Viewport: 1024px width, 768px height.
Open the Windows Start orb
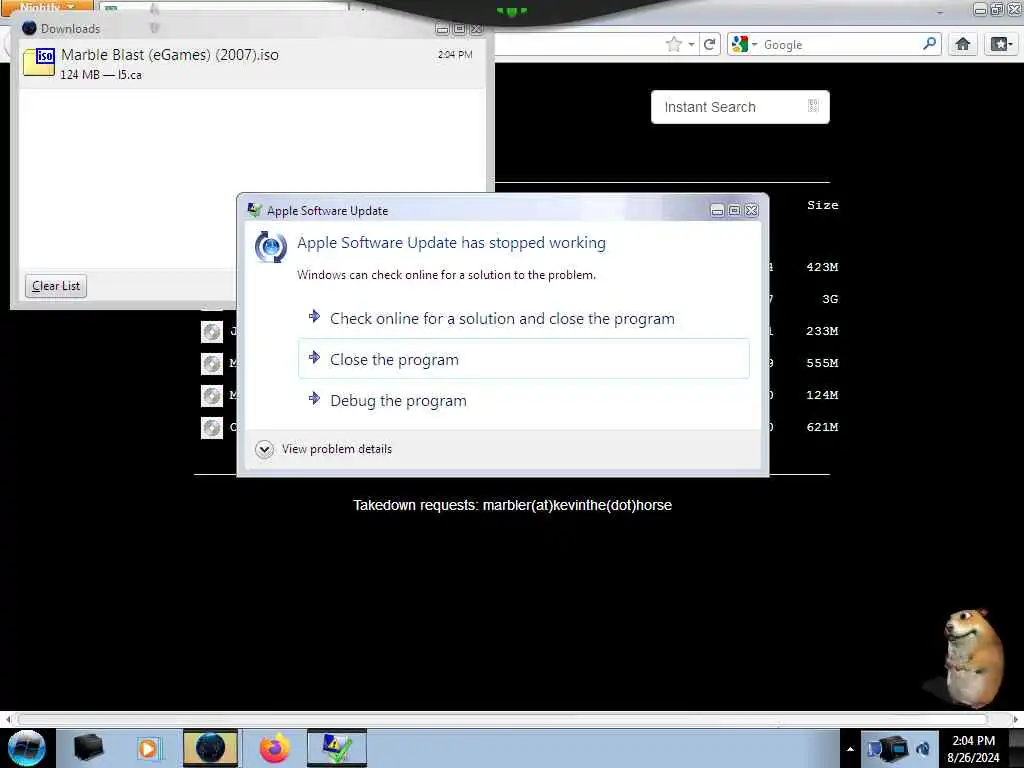coord(27,748)
